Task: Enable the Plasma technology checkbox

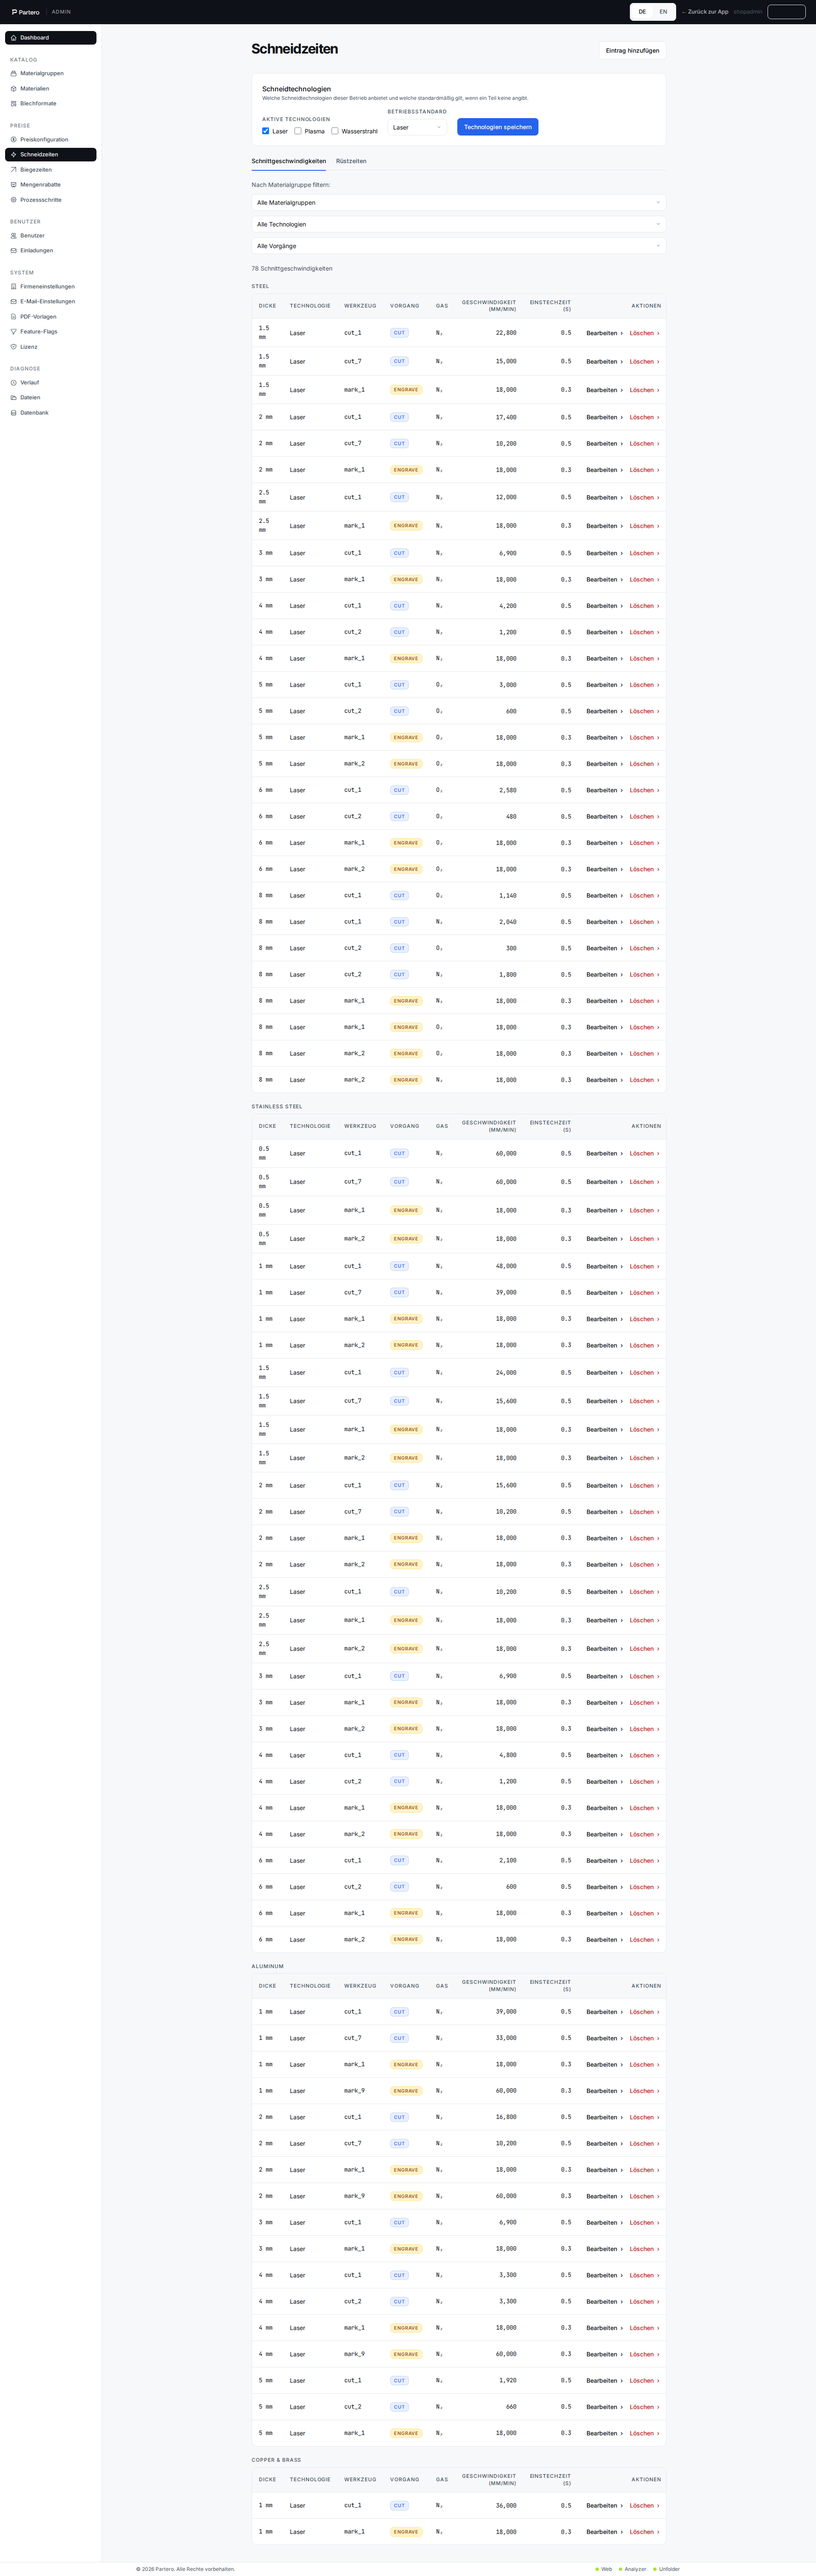Action: [298, 131]
